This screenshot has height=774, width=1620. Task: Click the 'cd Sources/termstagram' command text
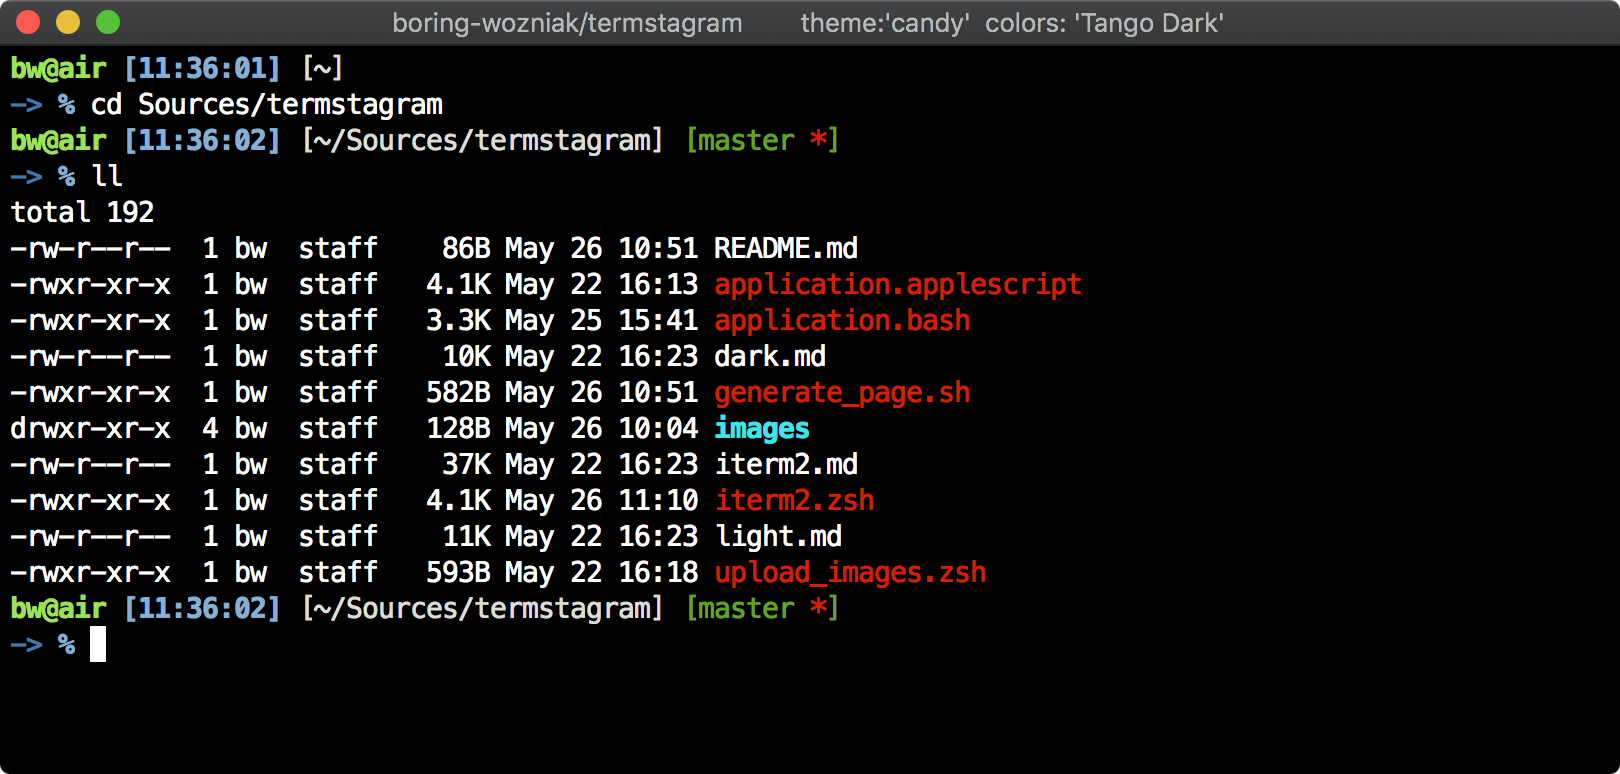click(266, 104)
